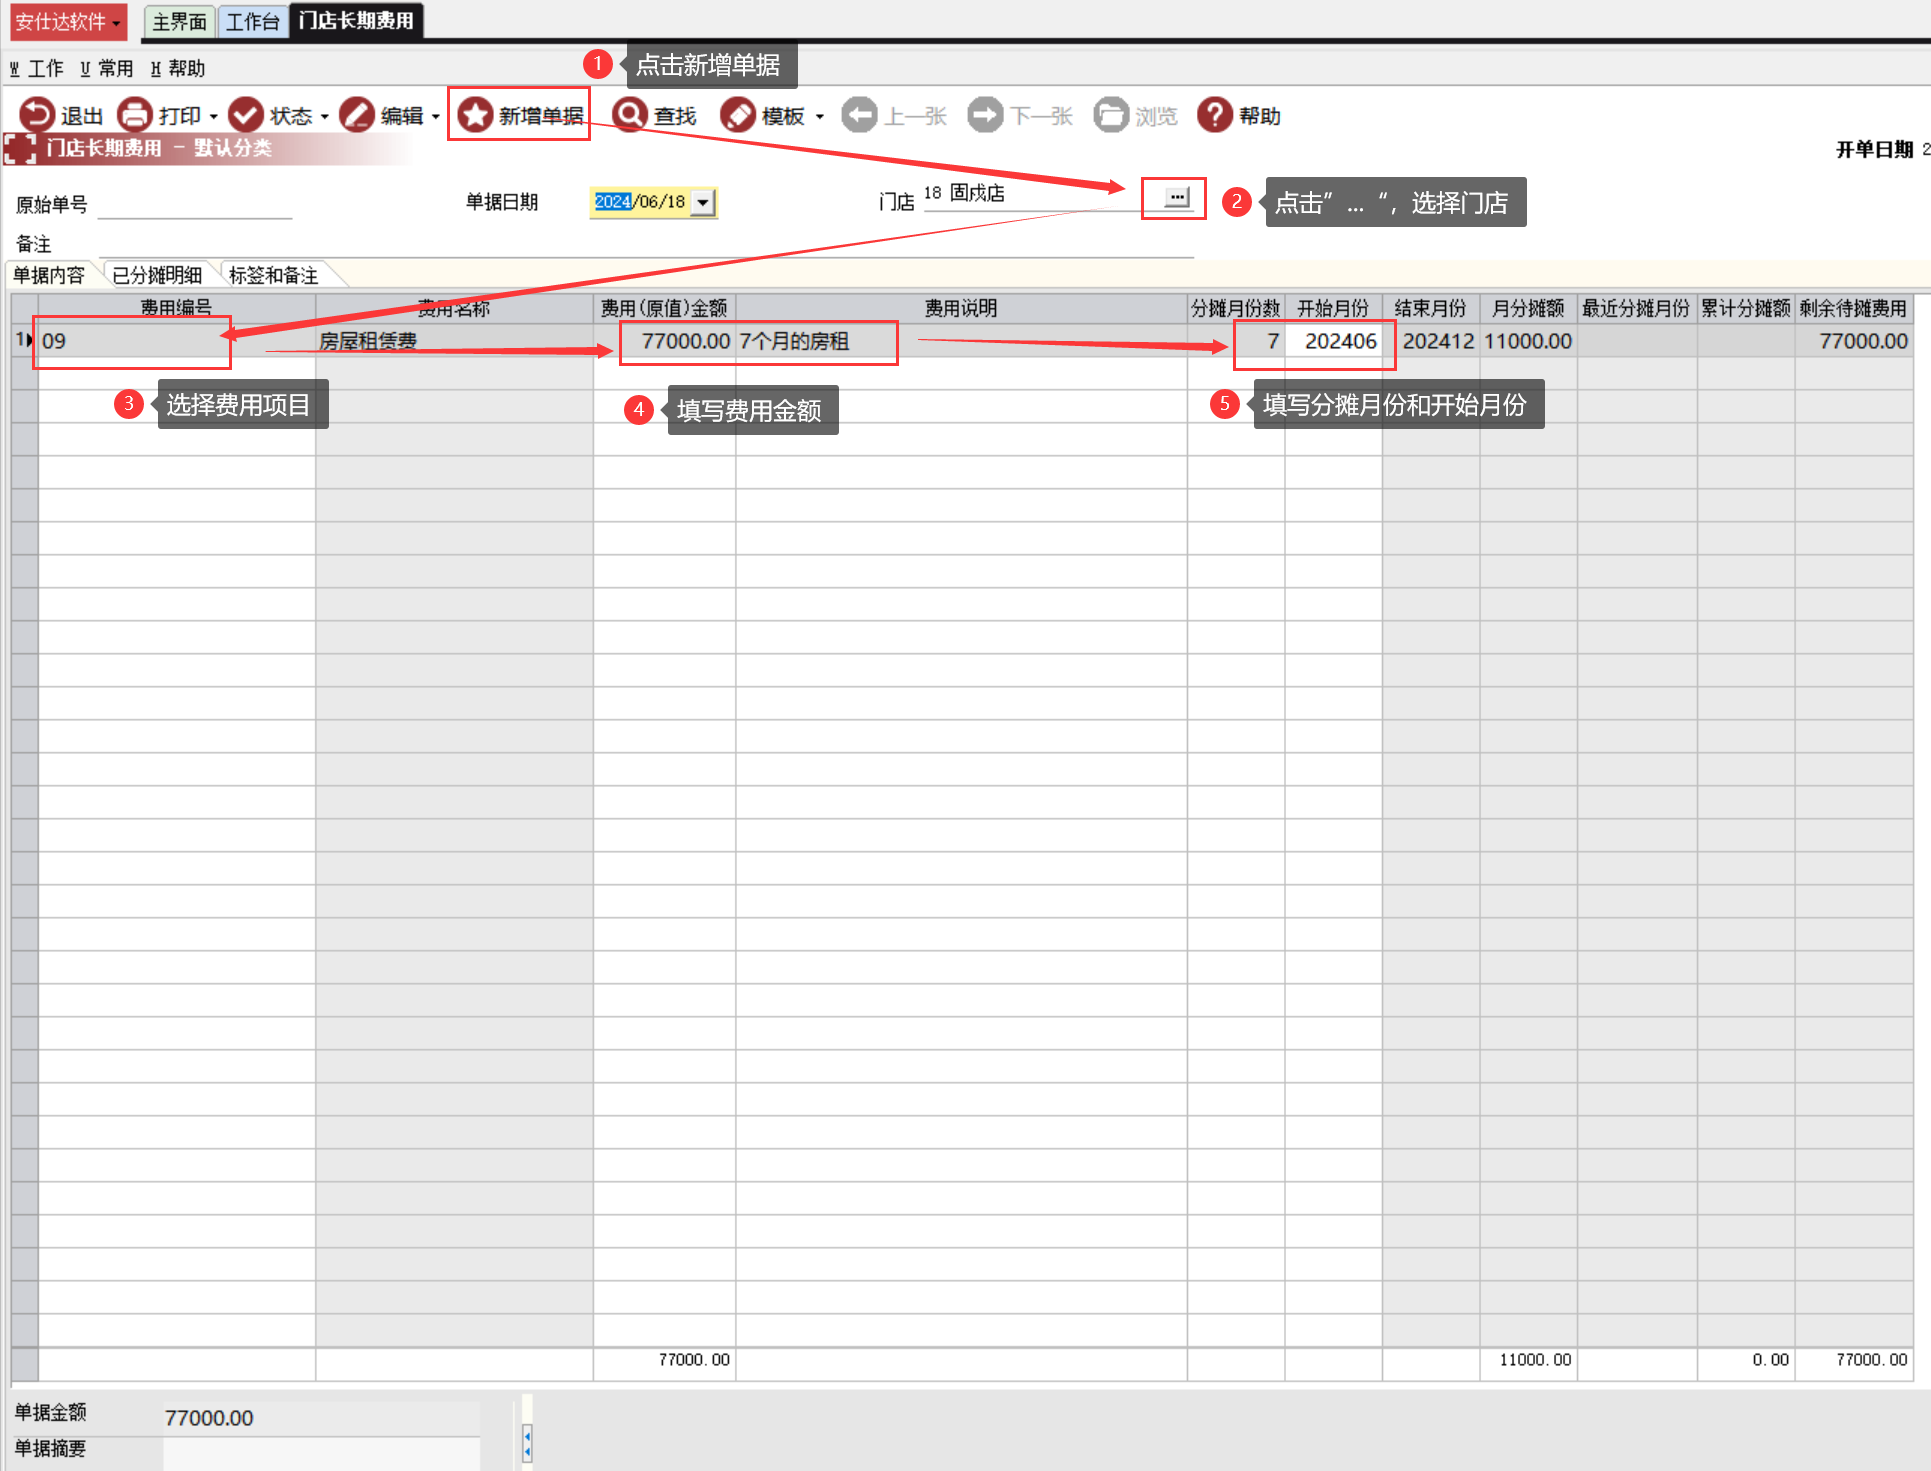Click the 查找 (Search) magnifier icon
The width and height of the screenshot is (1931, 1471).
pyautogui.click(x=629, y=115)
